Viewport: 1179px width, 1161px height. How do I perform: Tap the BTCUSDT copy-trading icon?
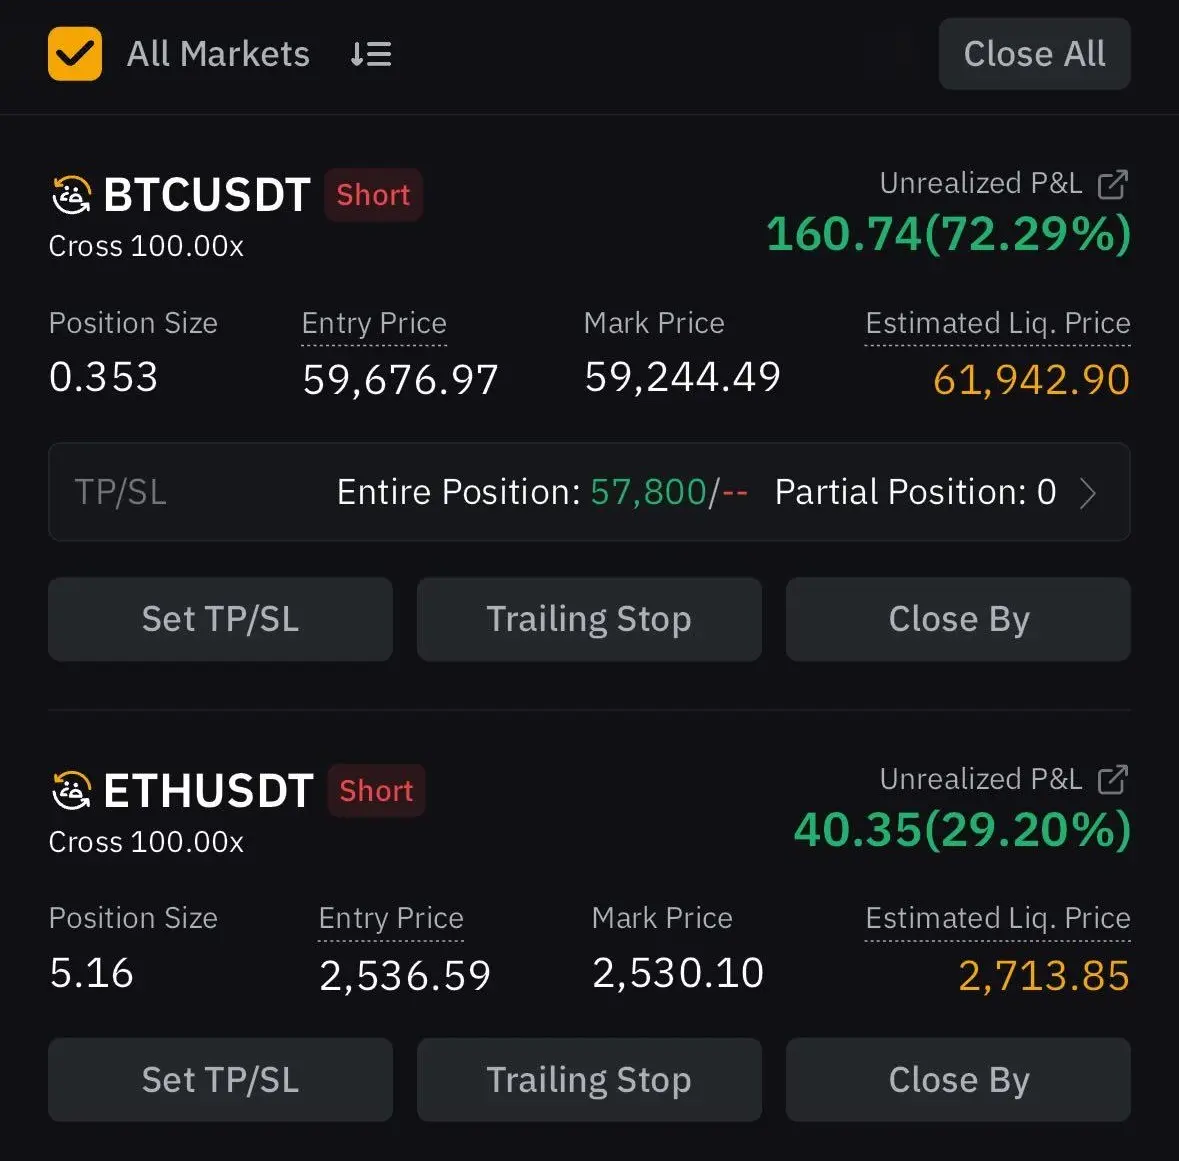click(71, 195)
